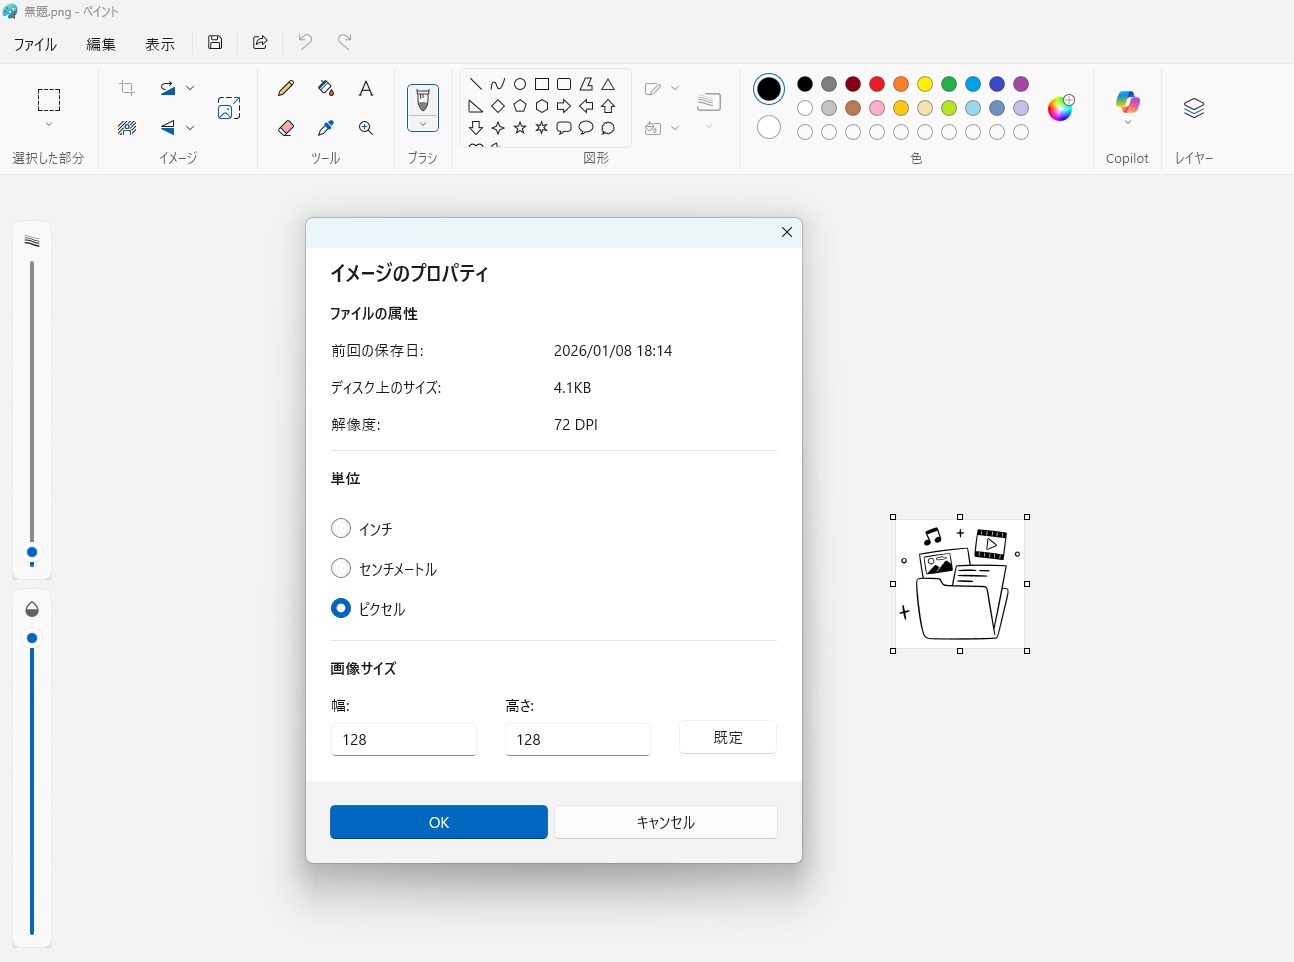Select the Fill bucket tool
1294x962 pixels.
pos(326,88)
